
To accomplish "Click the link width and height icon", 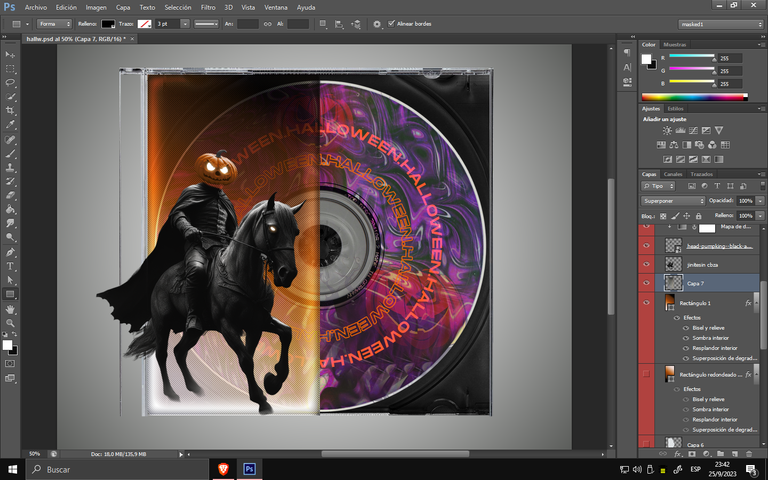I will pos(267,24).
